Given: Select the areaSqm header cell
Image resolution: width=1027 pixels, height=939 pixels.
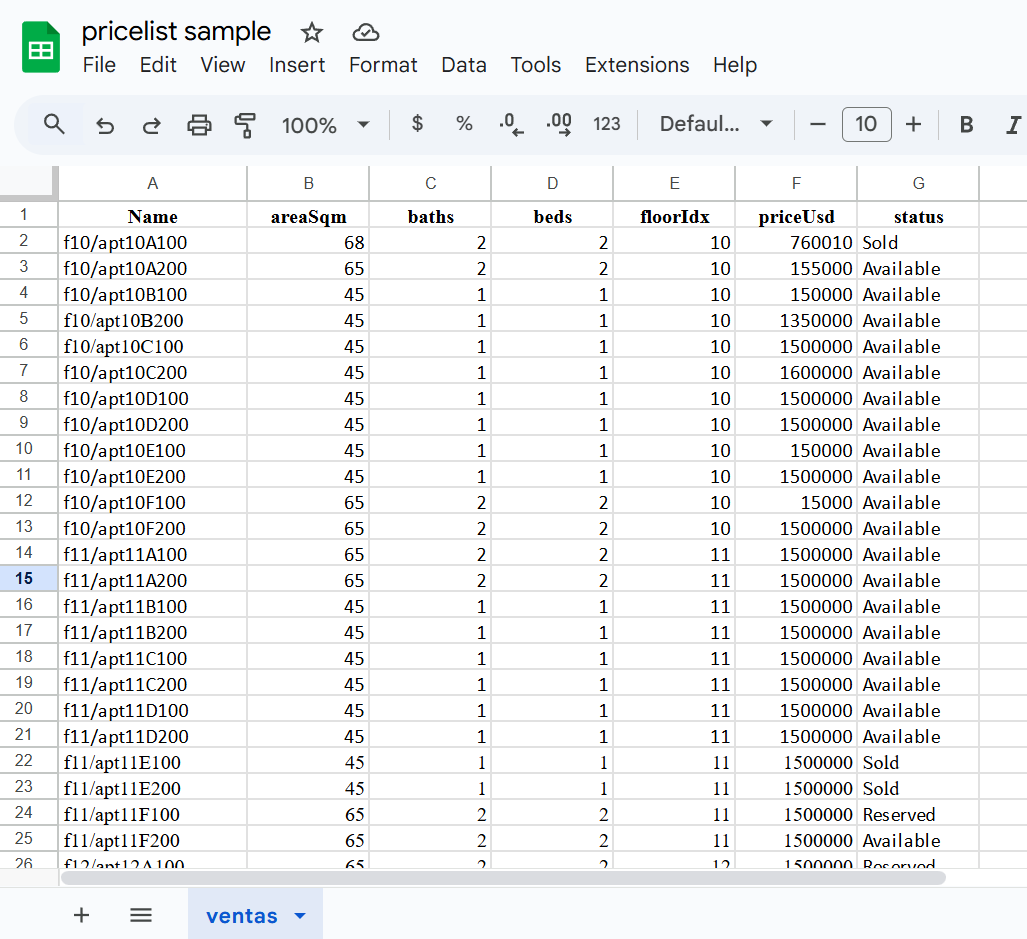Looking at the screenshot, I should pos(308,216).
